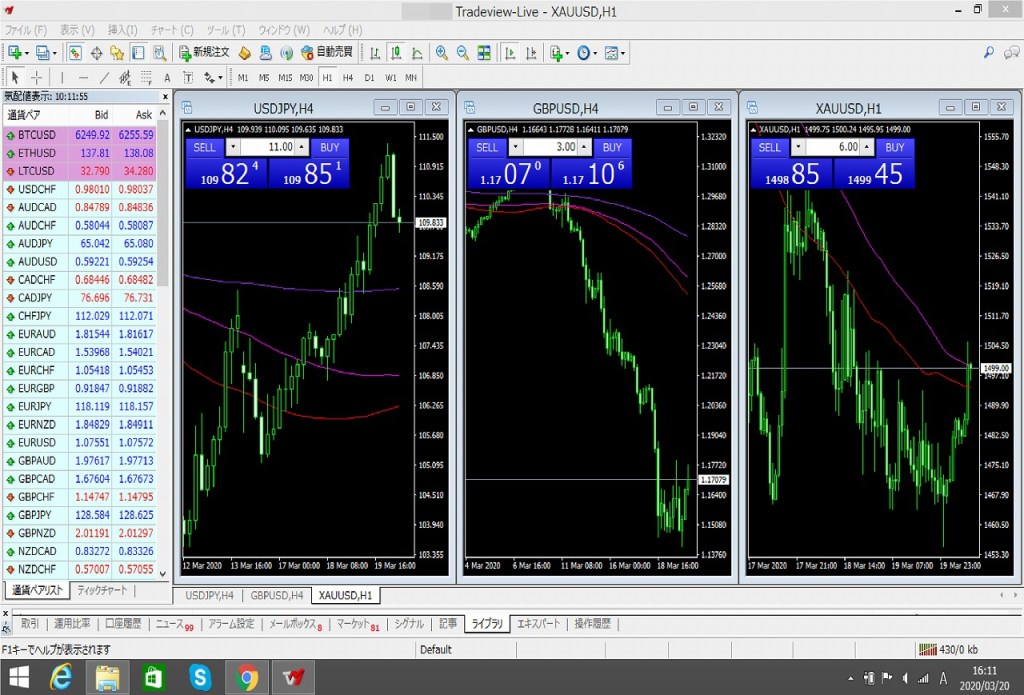Draw a horizontal line with the tool
1024x695 pixels.
point(82,77)
